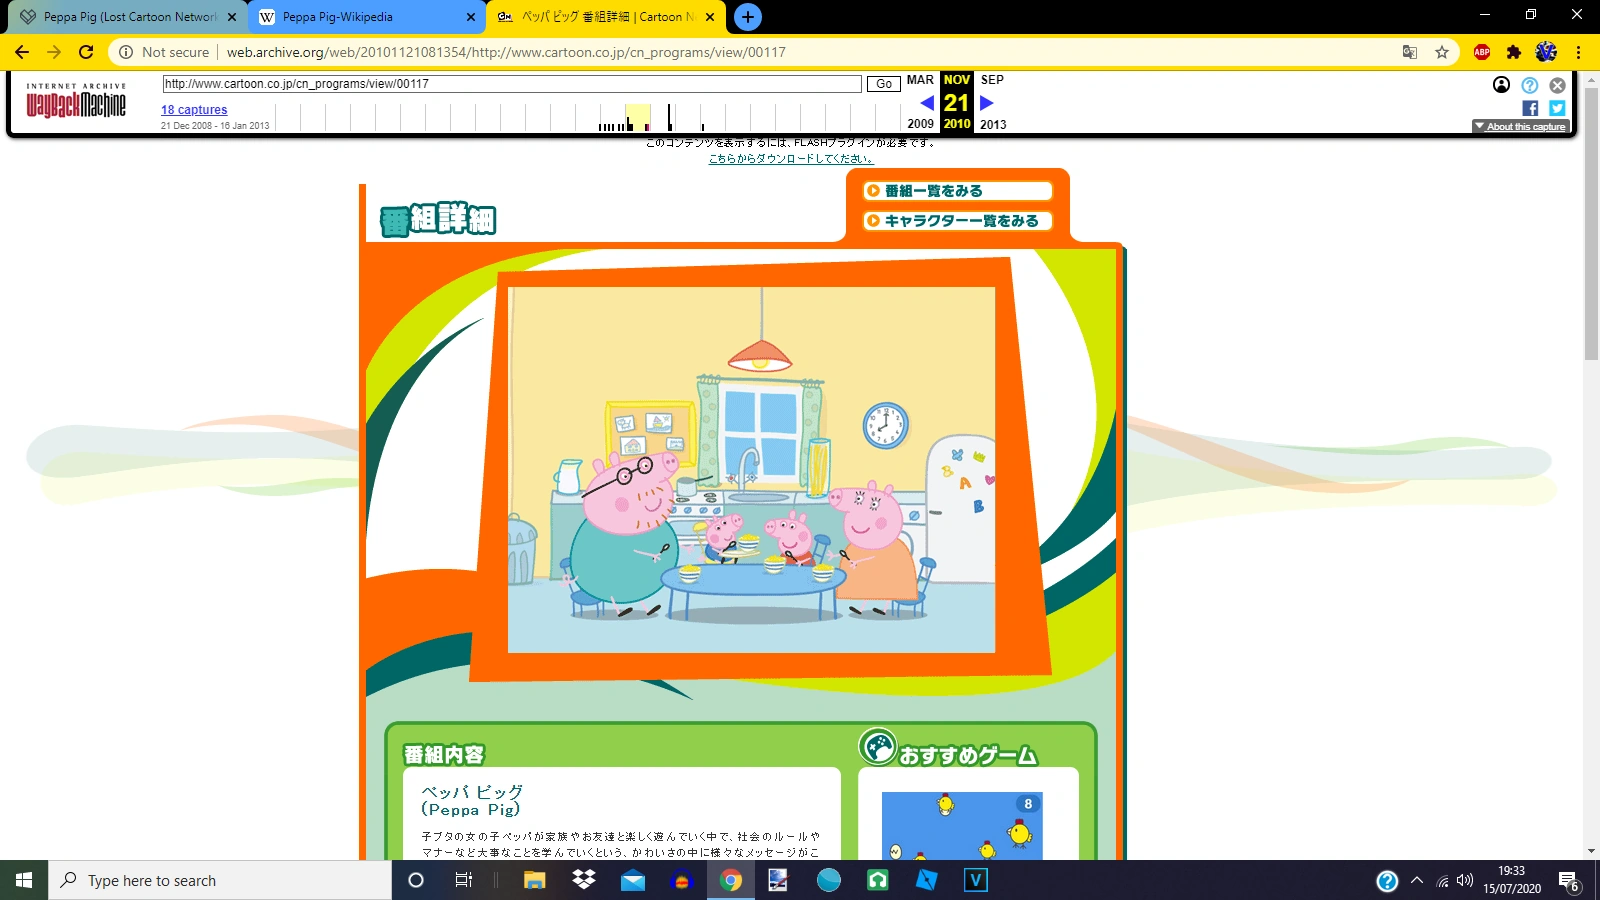Viewport: 1600px width, 900px height.
Task: Go back to the previous page
Action: [22, 52]
